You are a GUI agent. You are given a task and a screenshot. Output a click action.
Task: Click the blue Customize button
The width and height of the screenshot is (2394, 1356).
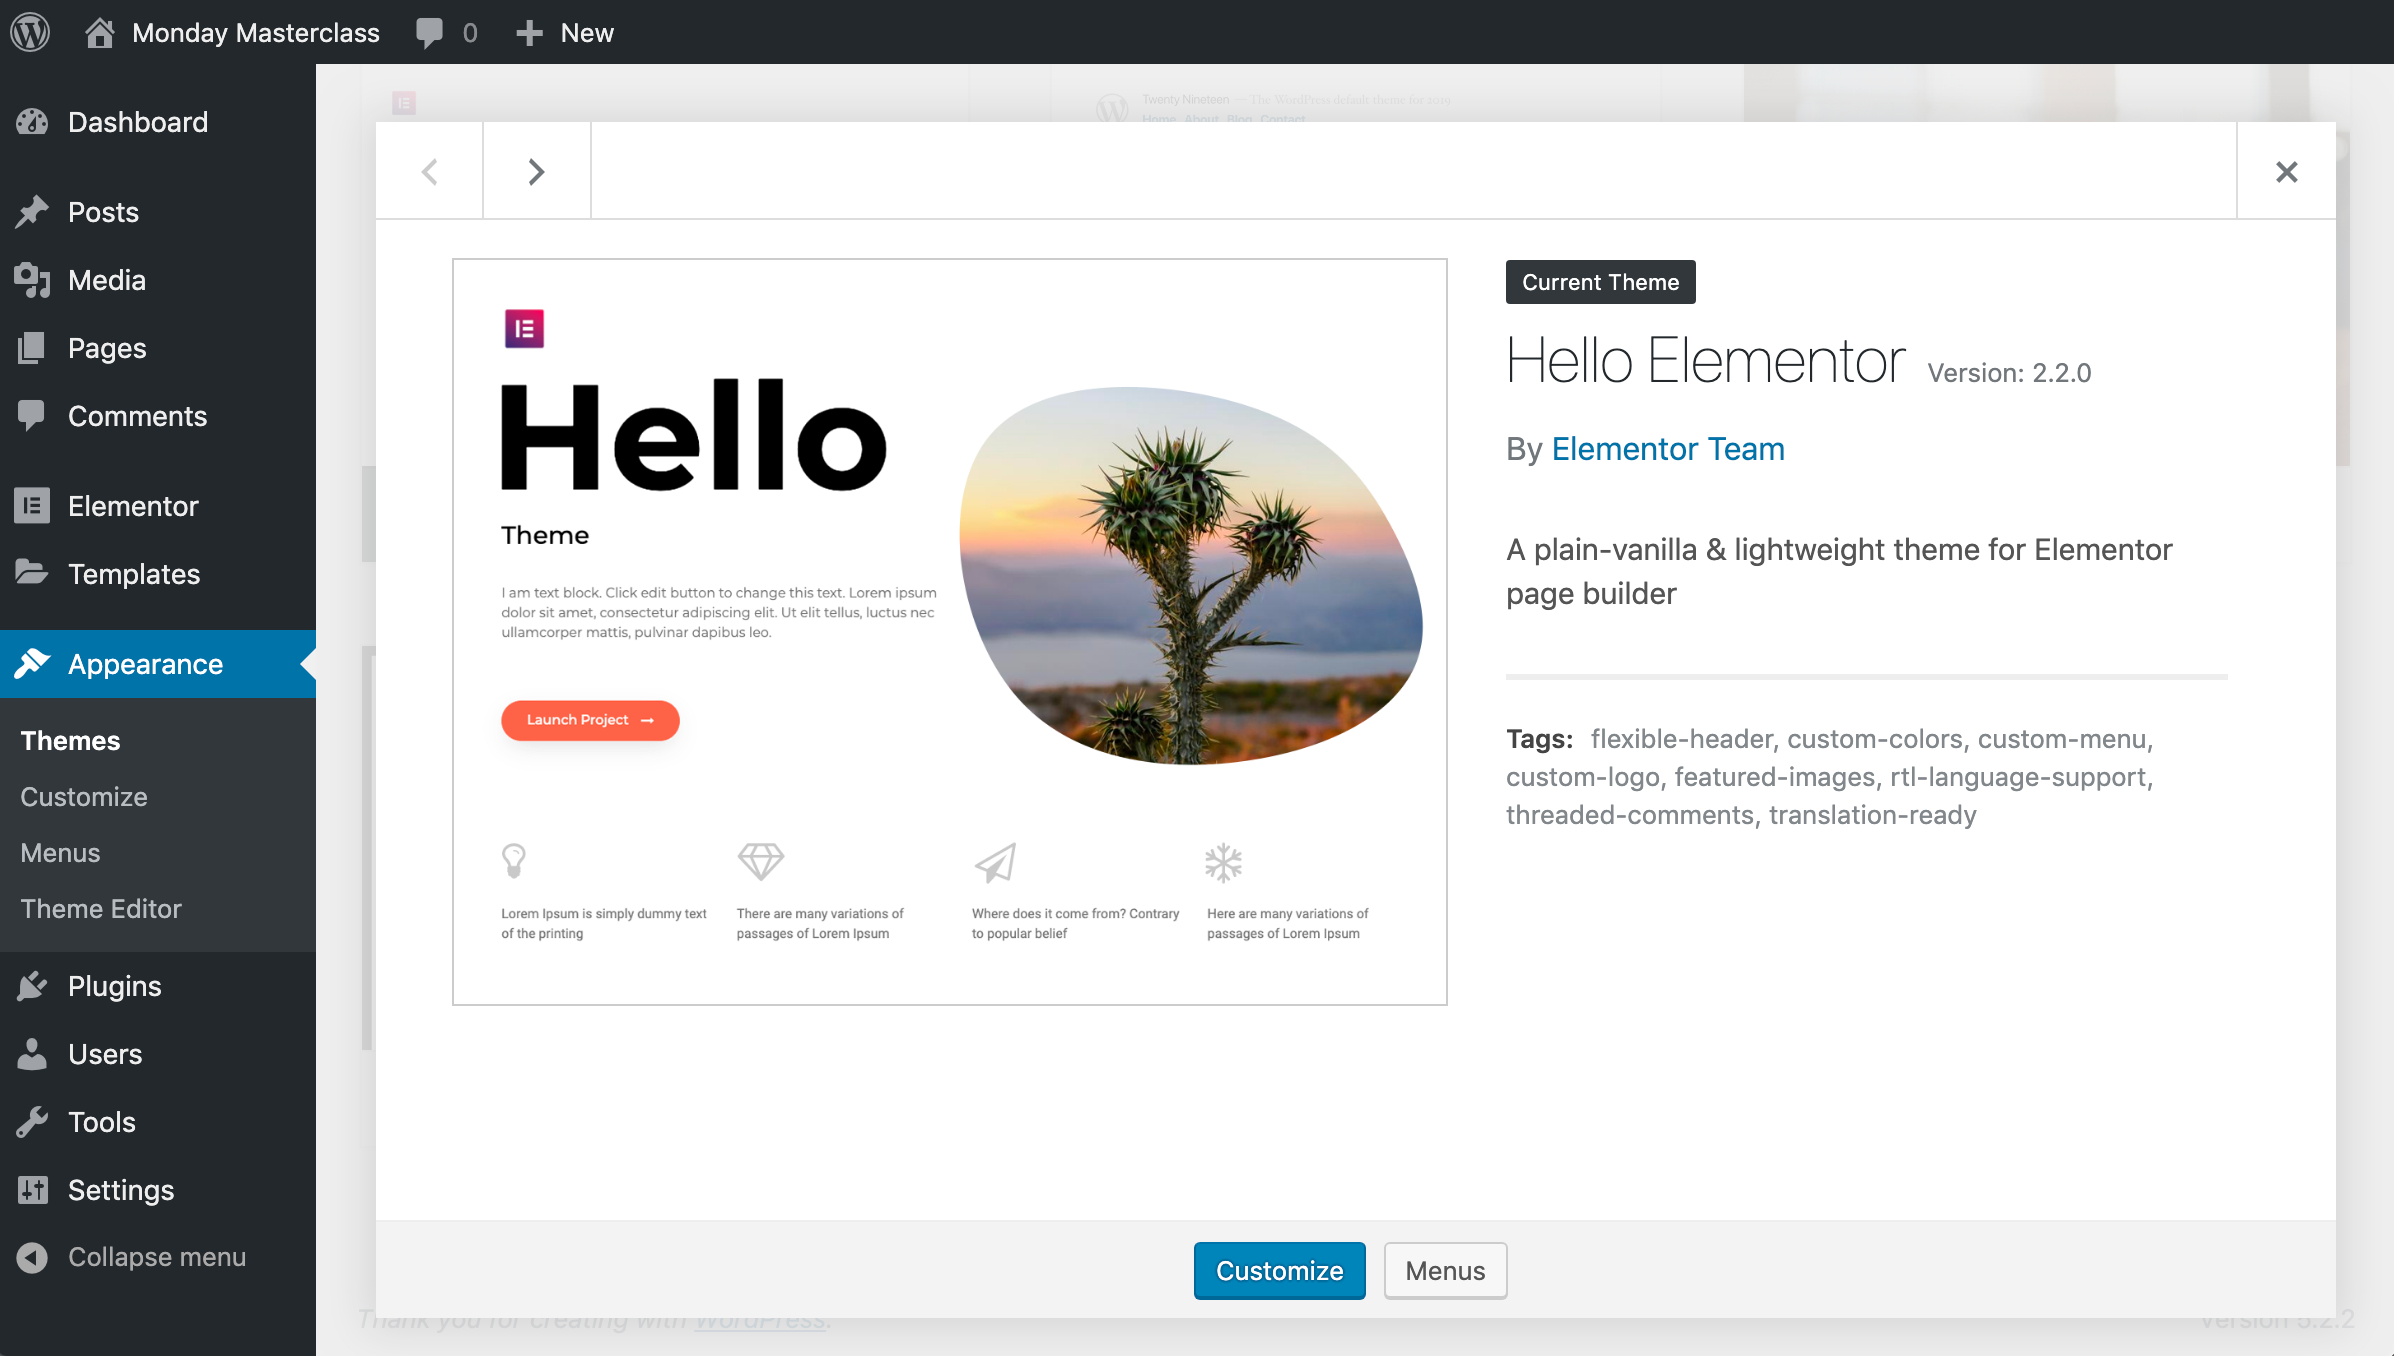[x=1279, y=1271]
